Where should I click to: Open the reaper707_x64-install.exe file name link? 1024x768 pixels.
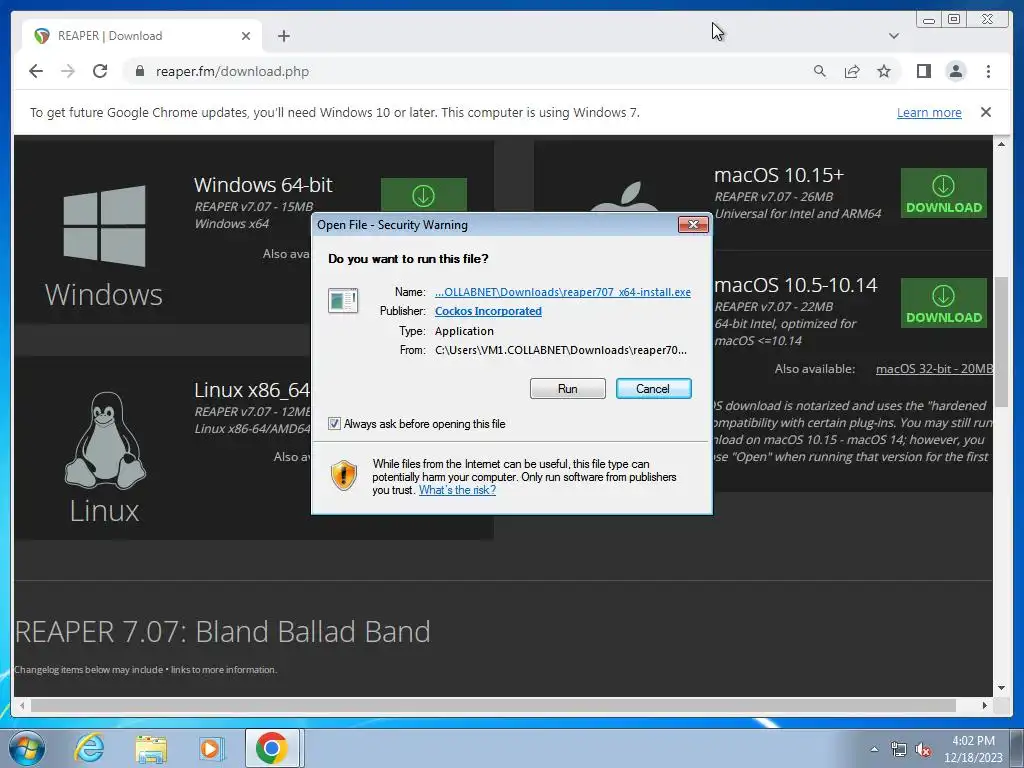pyautogui.click(x=562, y=292)
